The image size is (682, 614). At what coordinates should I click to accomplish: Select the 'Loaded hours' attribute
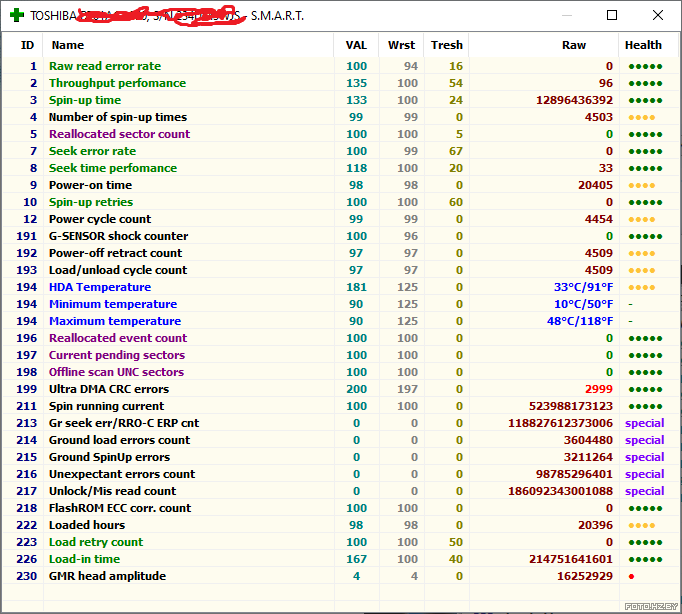click(87, 525)
